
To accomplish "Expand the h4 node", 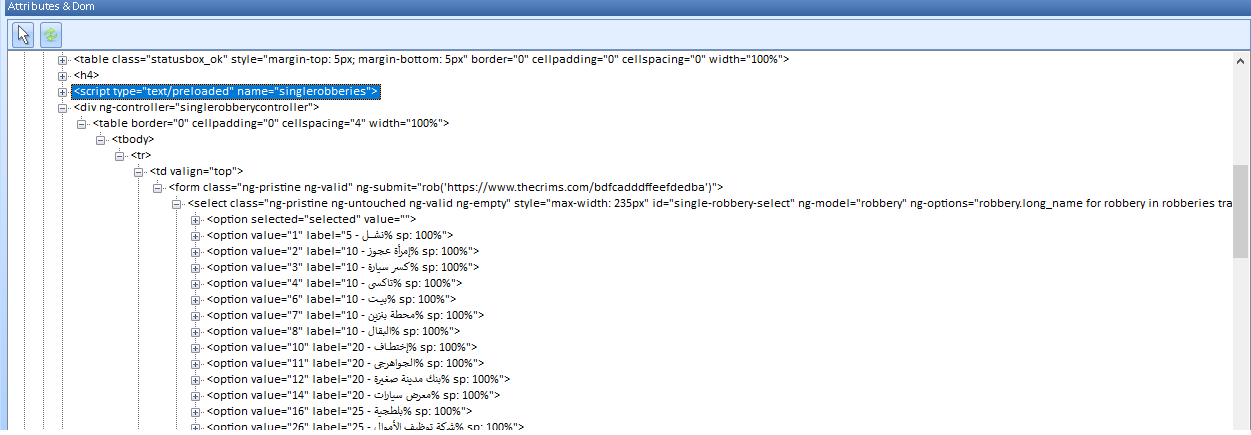I will point(63,75).
